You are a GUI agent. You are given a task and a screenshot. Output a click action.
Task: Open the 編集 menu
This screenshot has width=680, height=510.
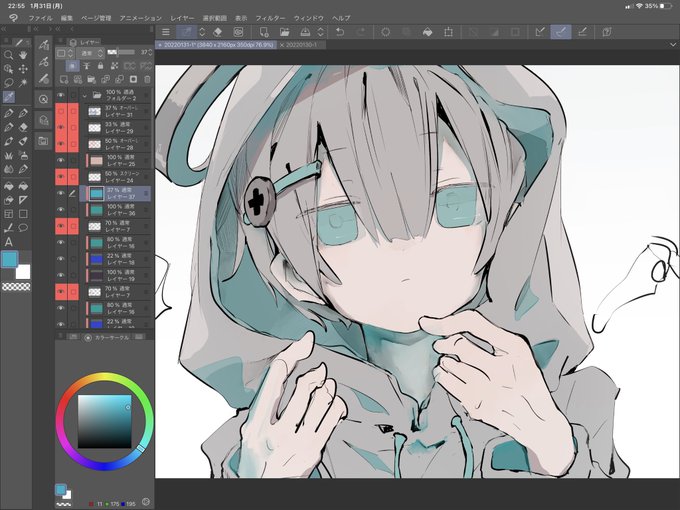click(x=67, y=18)
